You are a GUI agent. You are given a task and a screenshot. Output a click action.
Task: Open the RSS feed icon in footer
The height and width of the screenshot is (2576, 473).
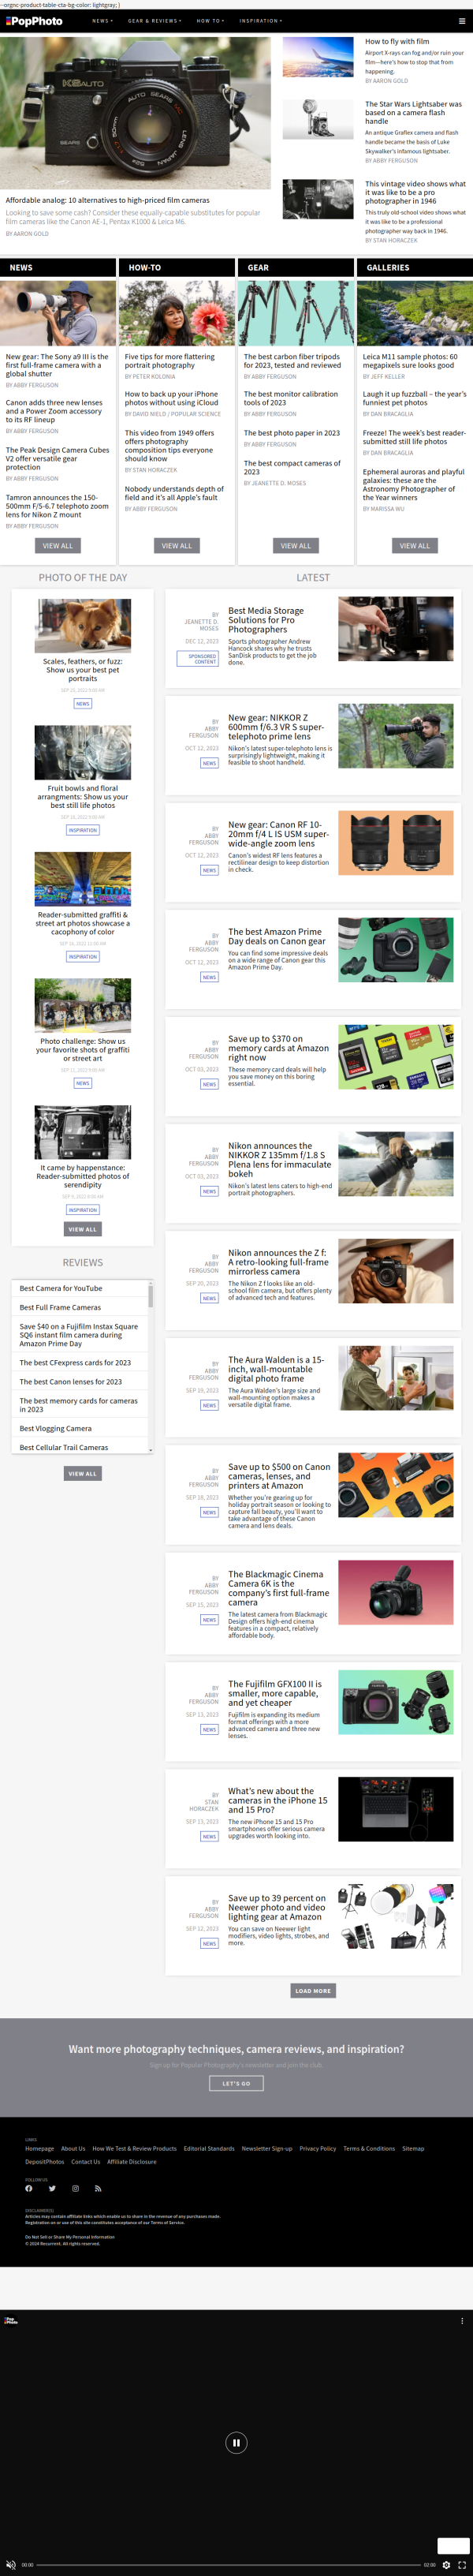98,2187
